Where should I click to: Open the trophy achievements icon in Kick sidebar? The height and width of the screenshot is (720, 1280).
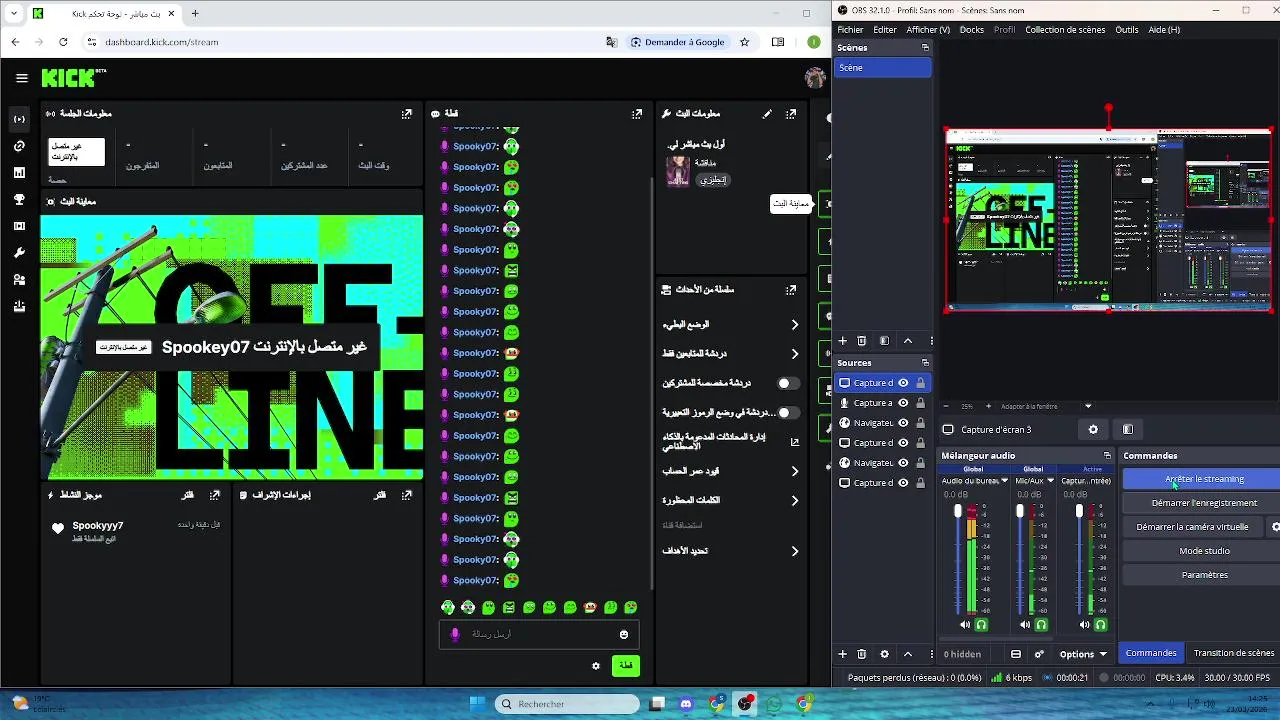click(19, 200)
